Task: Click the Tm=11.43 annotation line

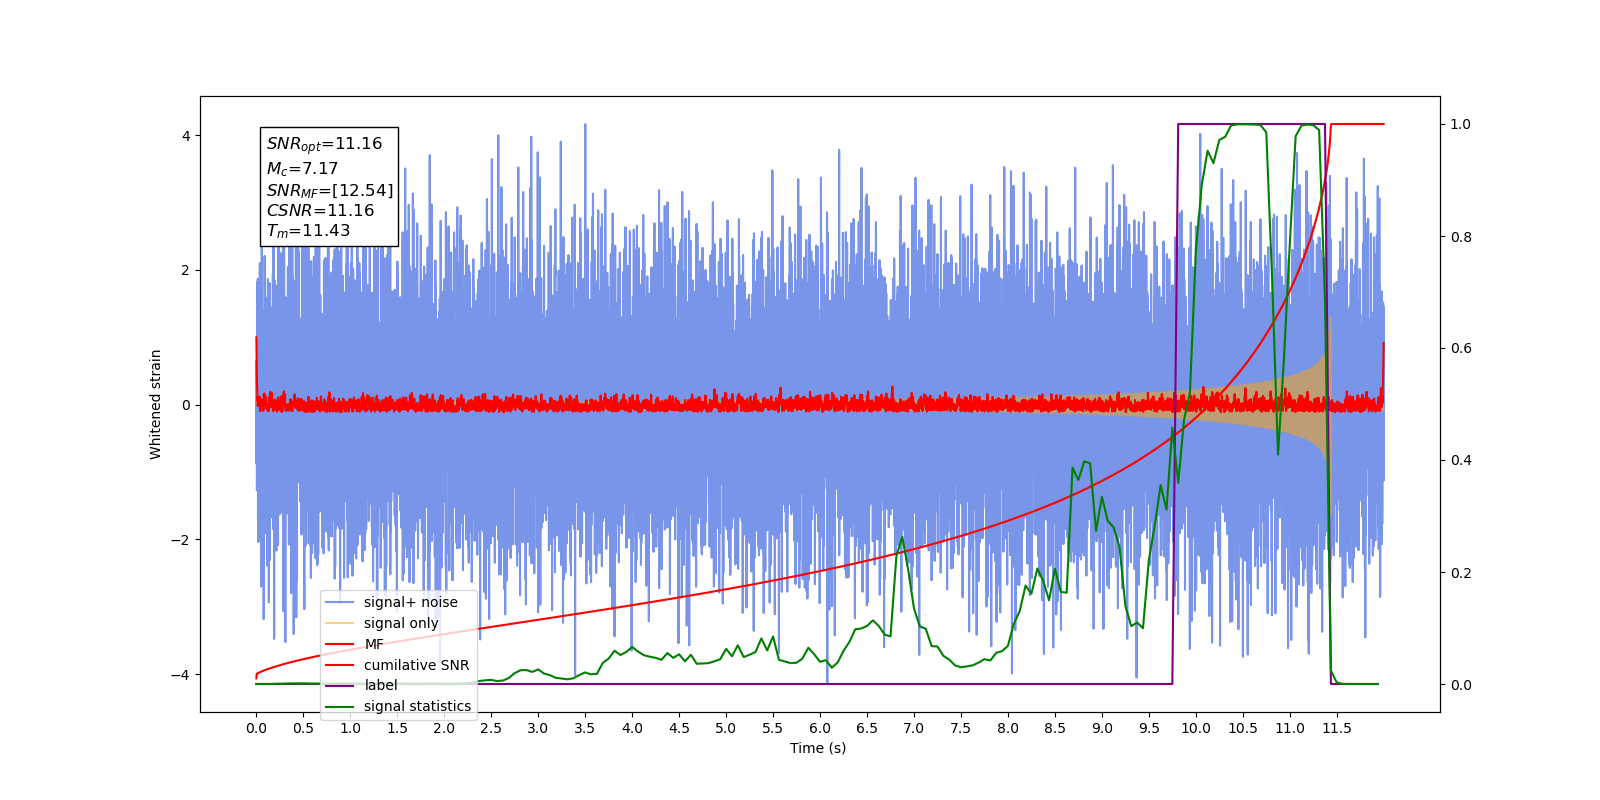Action: (x=308, y=231)
